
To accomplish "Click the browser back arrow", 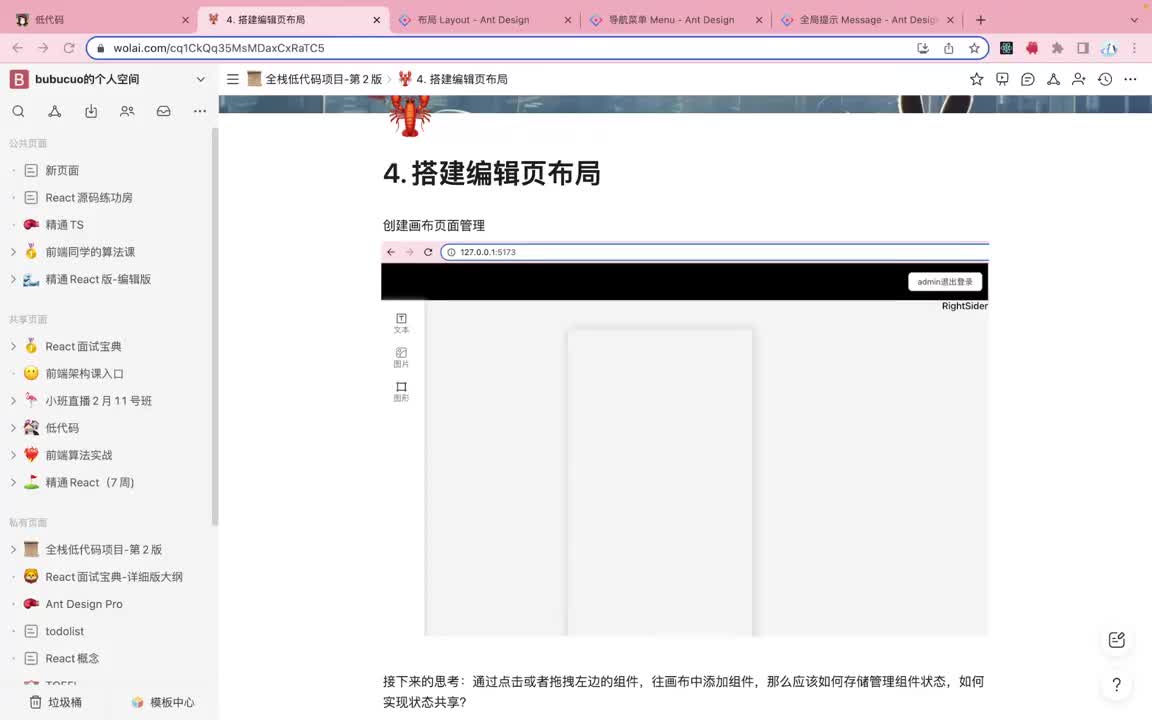I will coord(18,48).
